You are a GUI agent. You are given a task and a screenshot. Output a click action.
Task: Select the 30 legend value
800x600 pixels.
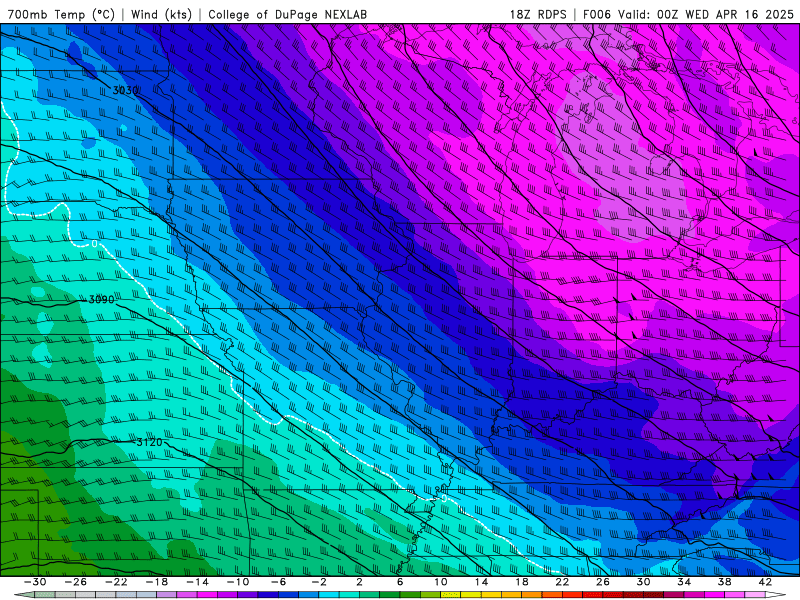pyautogui.click(x=643, y=582)
